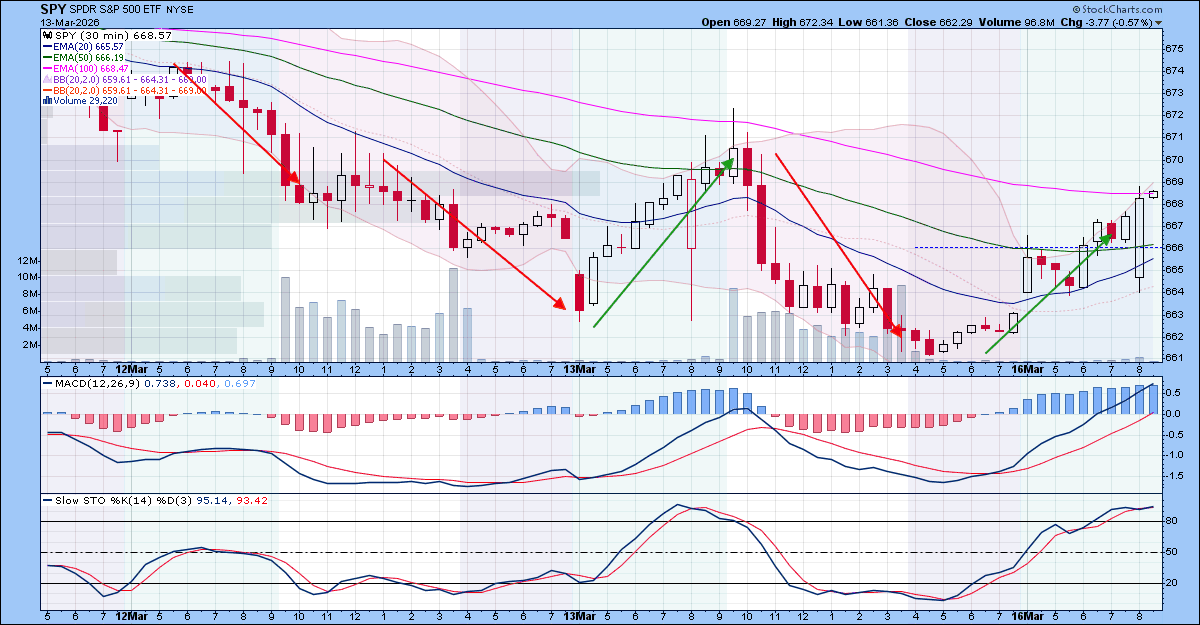
Task: Click the 'EMA(20) 665.57' legend text
Action: pos(88,46)
